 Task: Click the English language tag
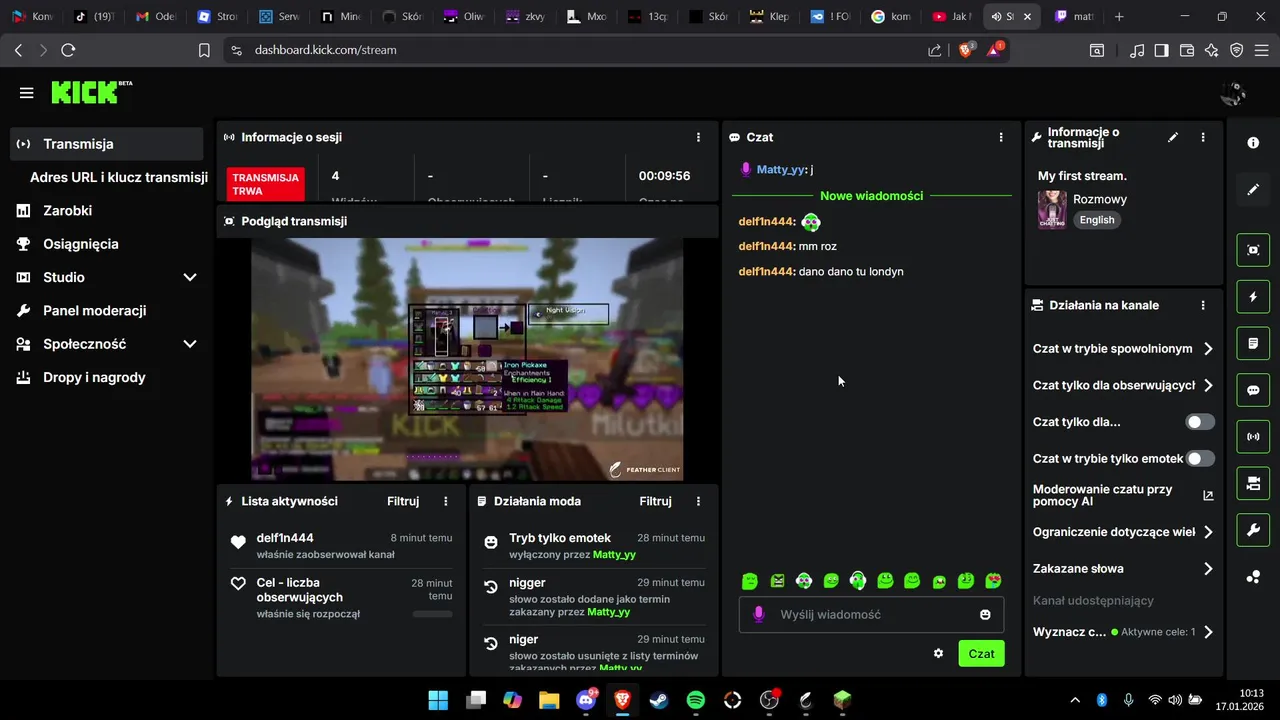[x=1097, y=220]
